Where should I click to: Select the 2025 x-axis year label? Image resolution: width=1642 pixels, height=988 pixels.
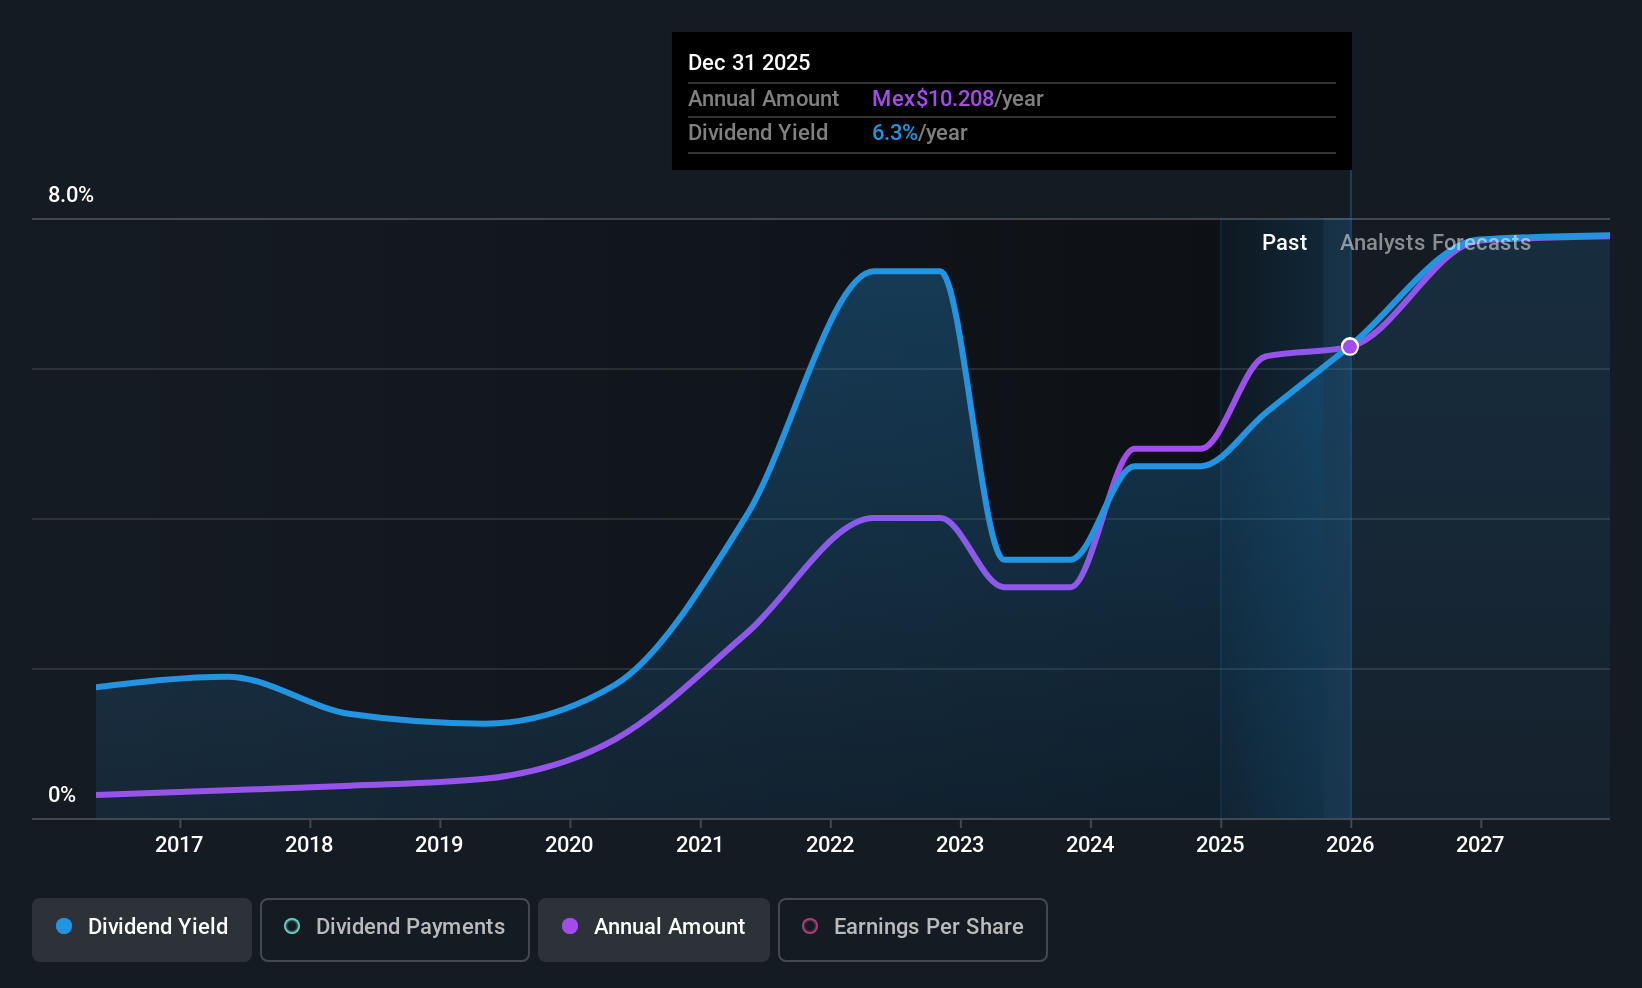(1220, 845)
